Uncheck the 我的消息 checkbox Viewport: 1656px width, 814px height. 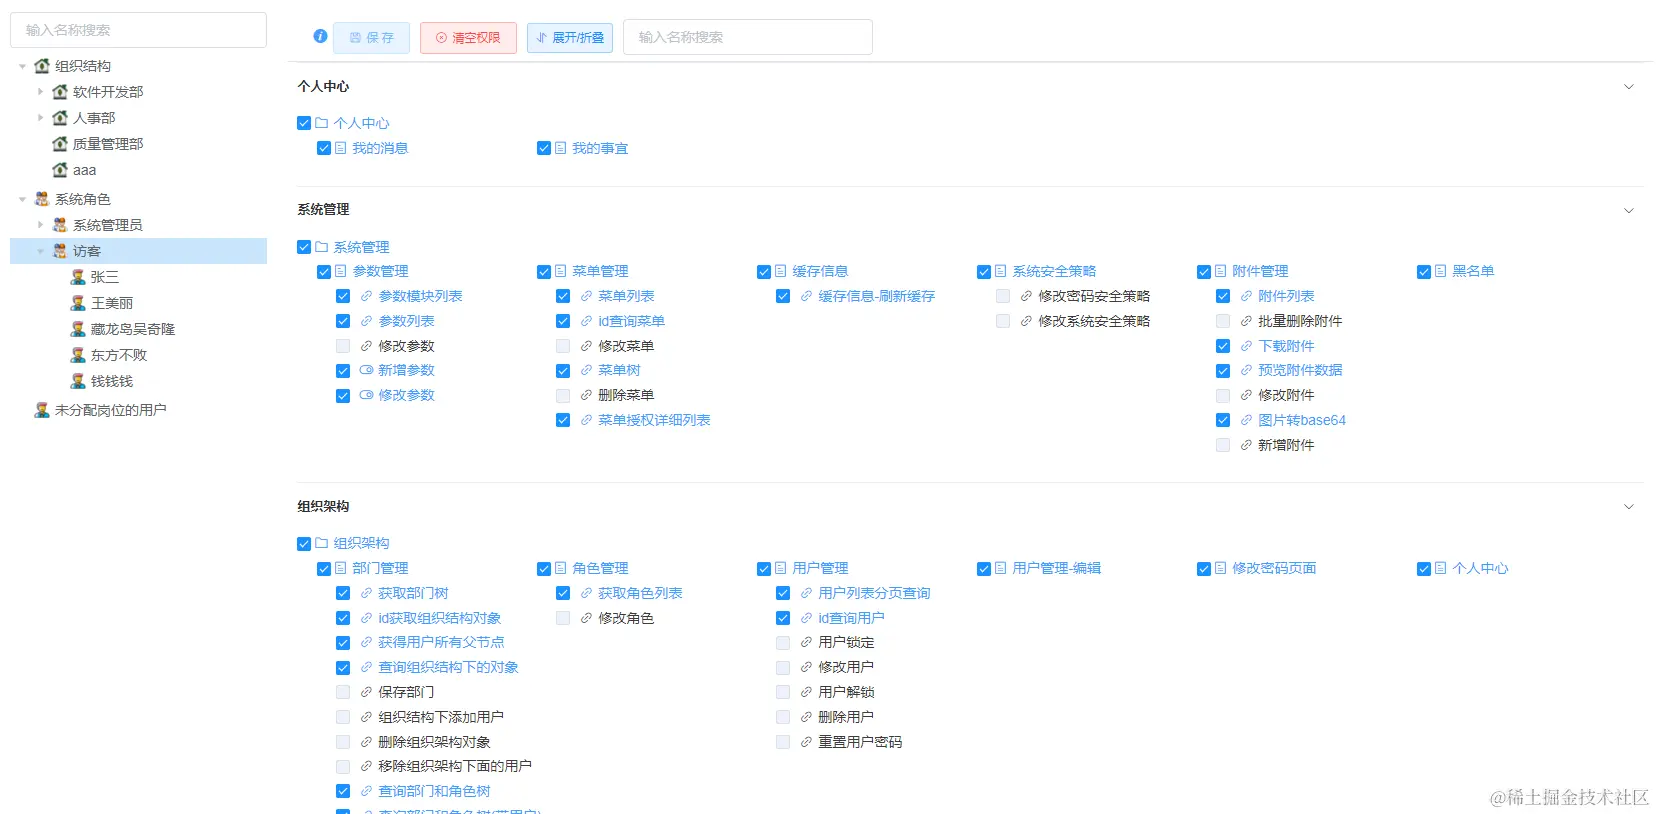(324, 148)
